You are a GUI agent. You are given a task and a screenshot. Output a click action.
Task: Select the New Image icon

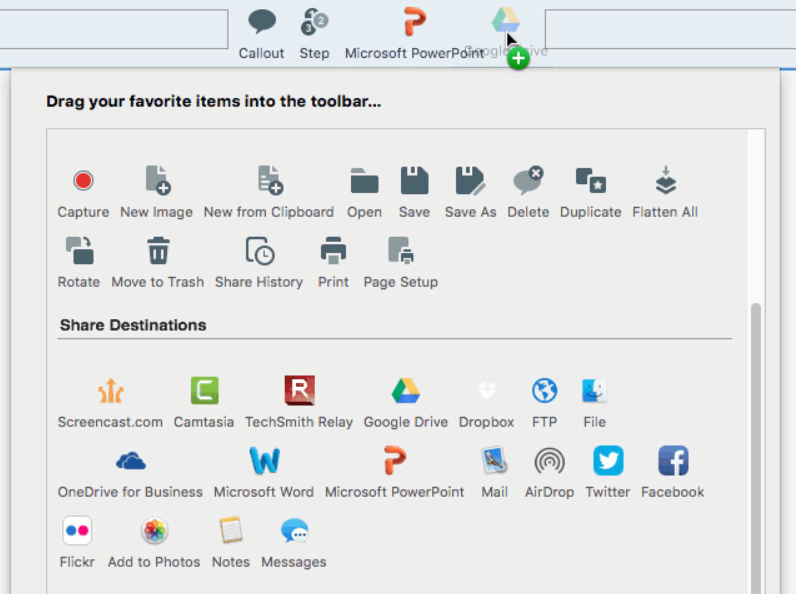157,180
